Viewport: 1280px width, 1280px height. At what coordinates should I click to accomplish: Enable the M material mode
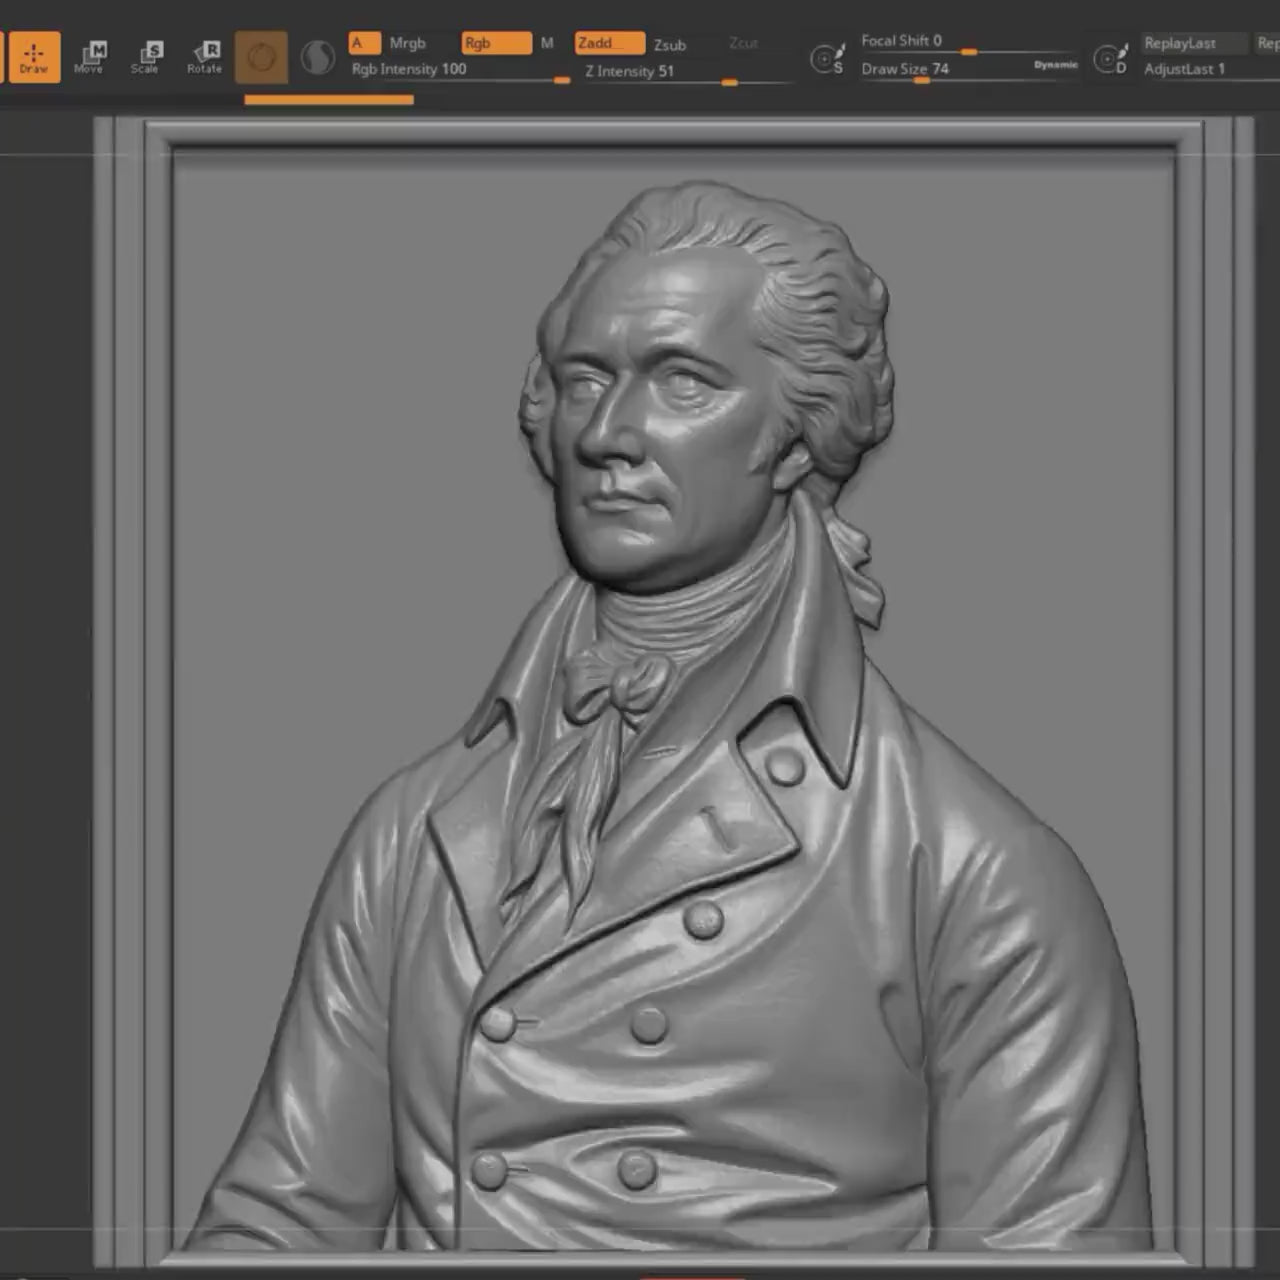[547, 43]
